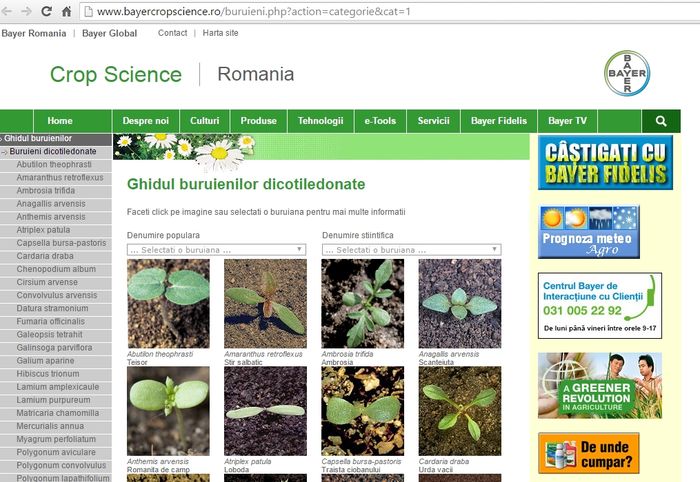Image resolution: width=700 pixels, height=482 pixels.
Task: Click the Bayer cross logo
Action: [627, 73]
